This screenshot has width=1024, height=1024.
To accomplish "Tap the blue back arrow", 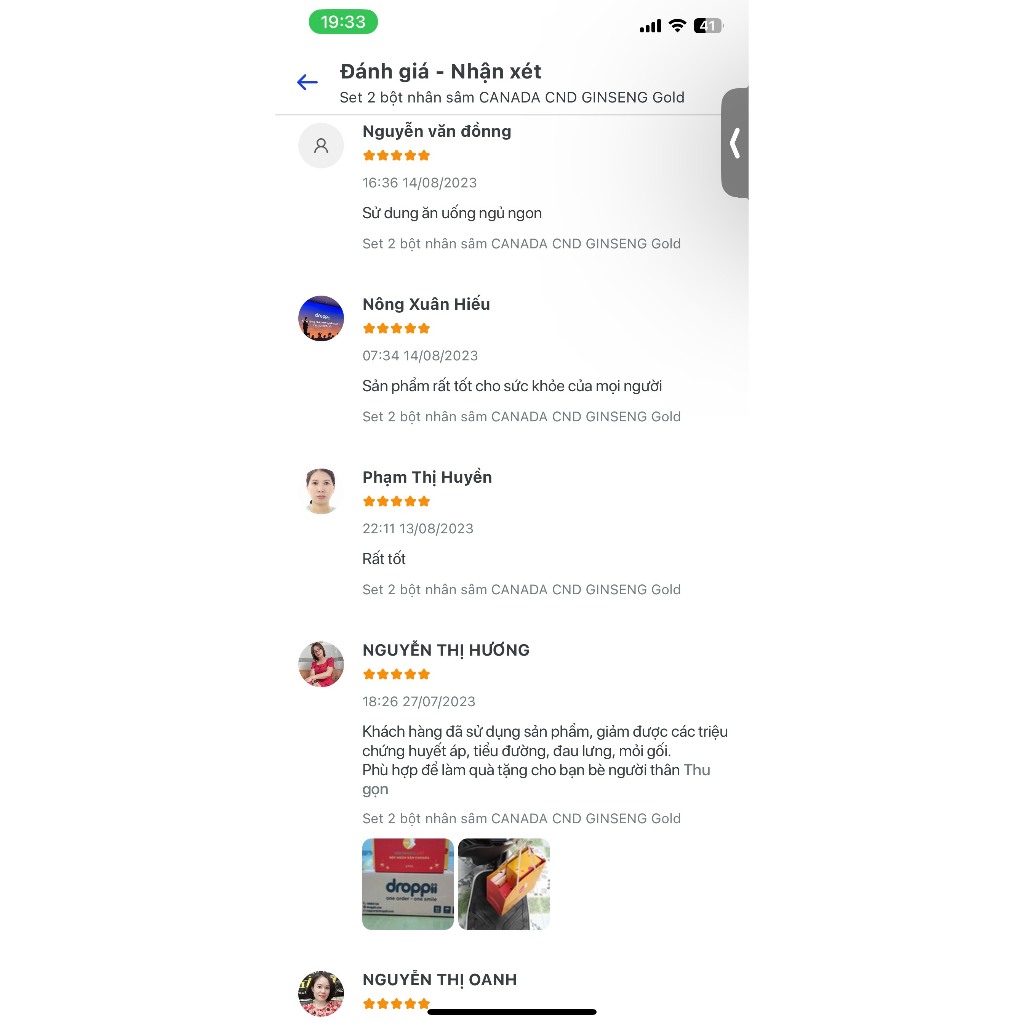I will tap(307, 82).
